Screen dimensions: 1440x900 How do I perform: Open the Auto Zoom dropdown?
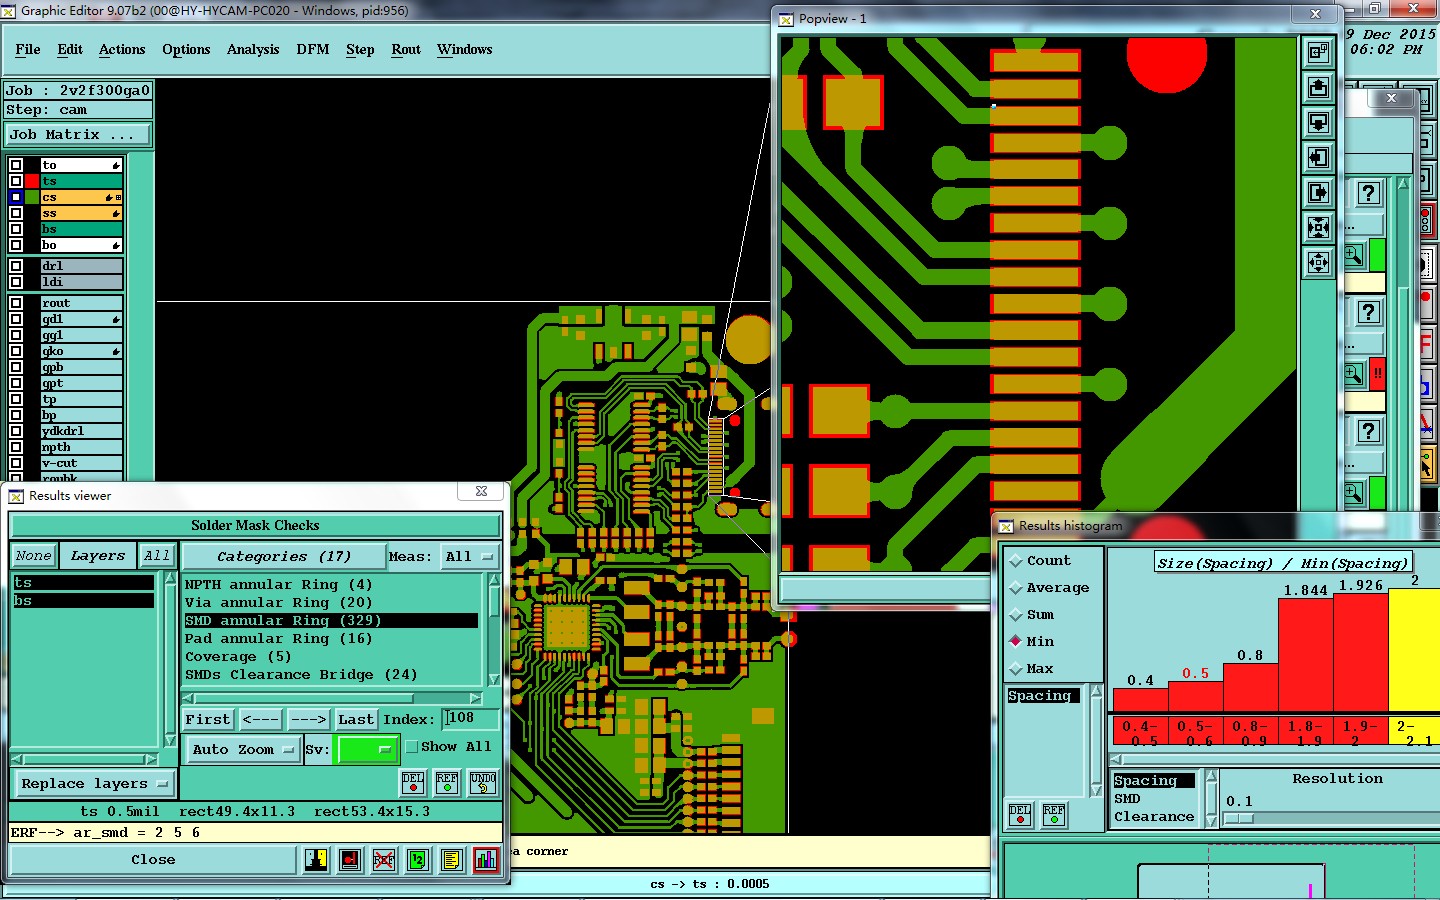244,749
